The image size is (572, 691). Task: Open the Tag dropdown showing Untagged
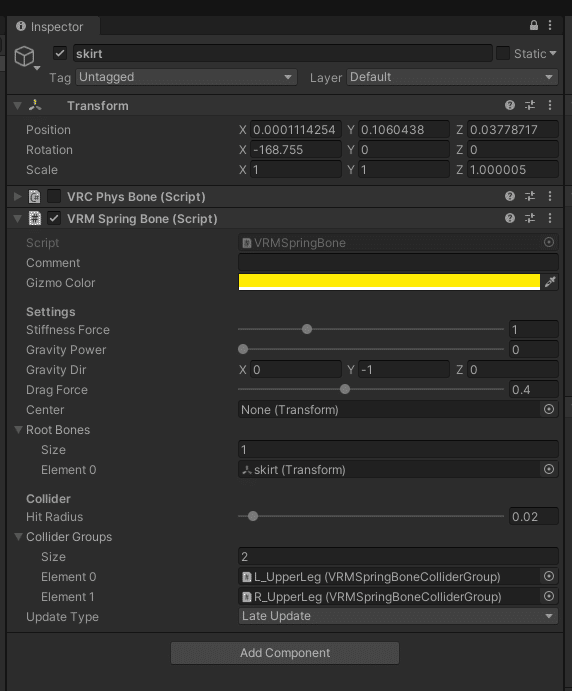[x=186, y=77]
